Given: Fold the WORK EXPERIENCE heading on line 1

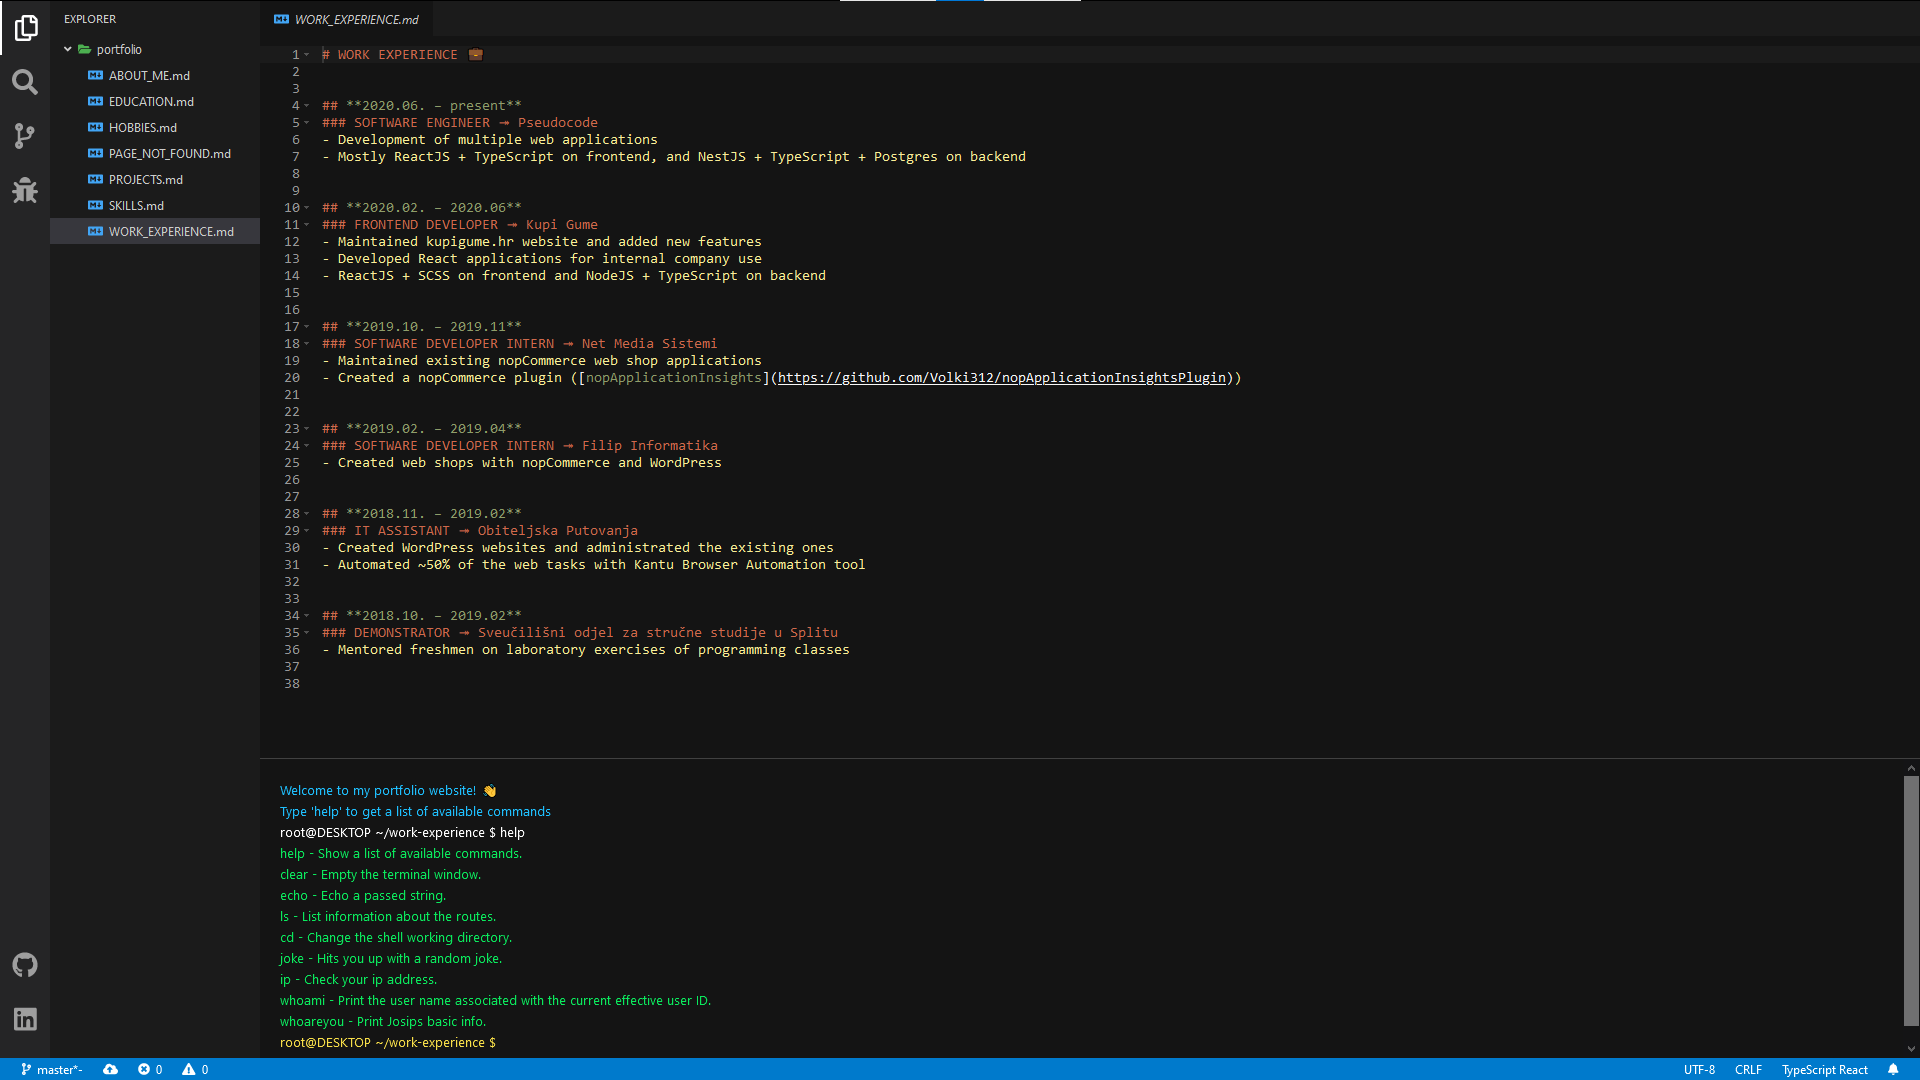Looking at the screenshot, I should coord(305,54).
